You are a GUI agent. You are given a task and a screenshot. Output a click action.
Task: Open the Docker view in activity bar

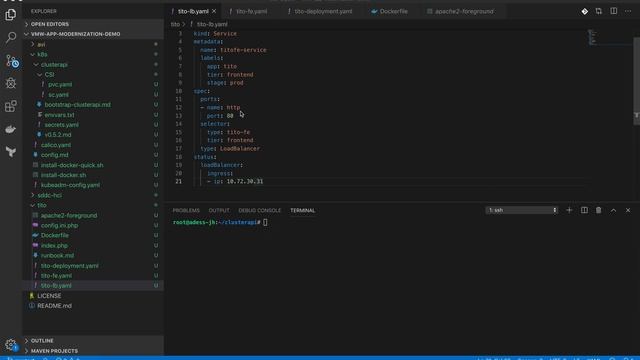[11, 129]
